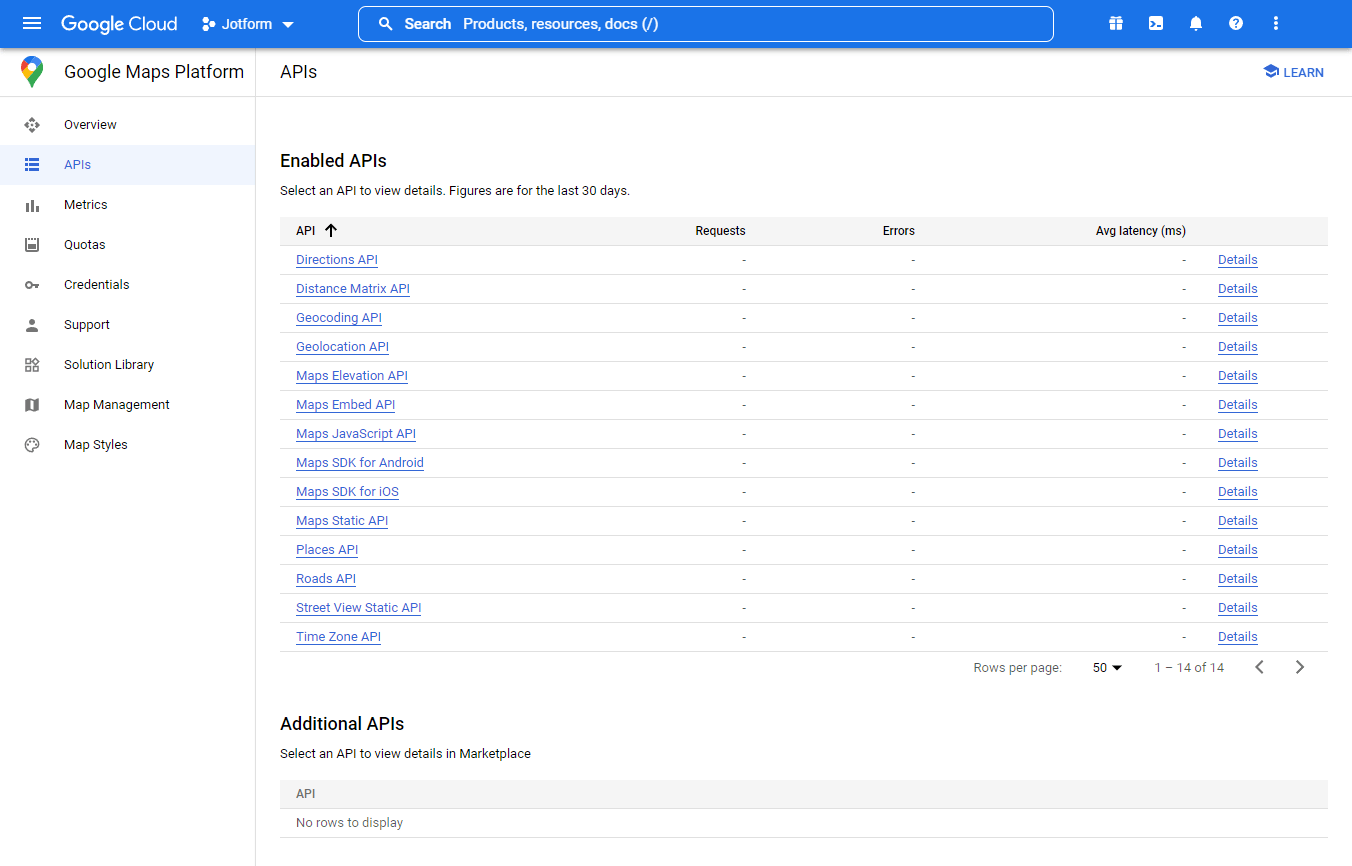Open the Places API link
1352x866 pixels.
(326, 550)
